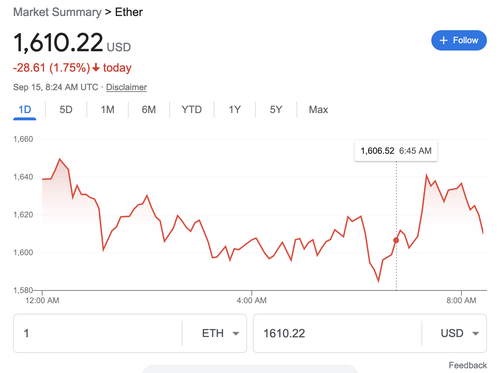Click the Feedback link

[x=468, y=365]
